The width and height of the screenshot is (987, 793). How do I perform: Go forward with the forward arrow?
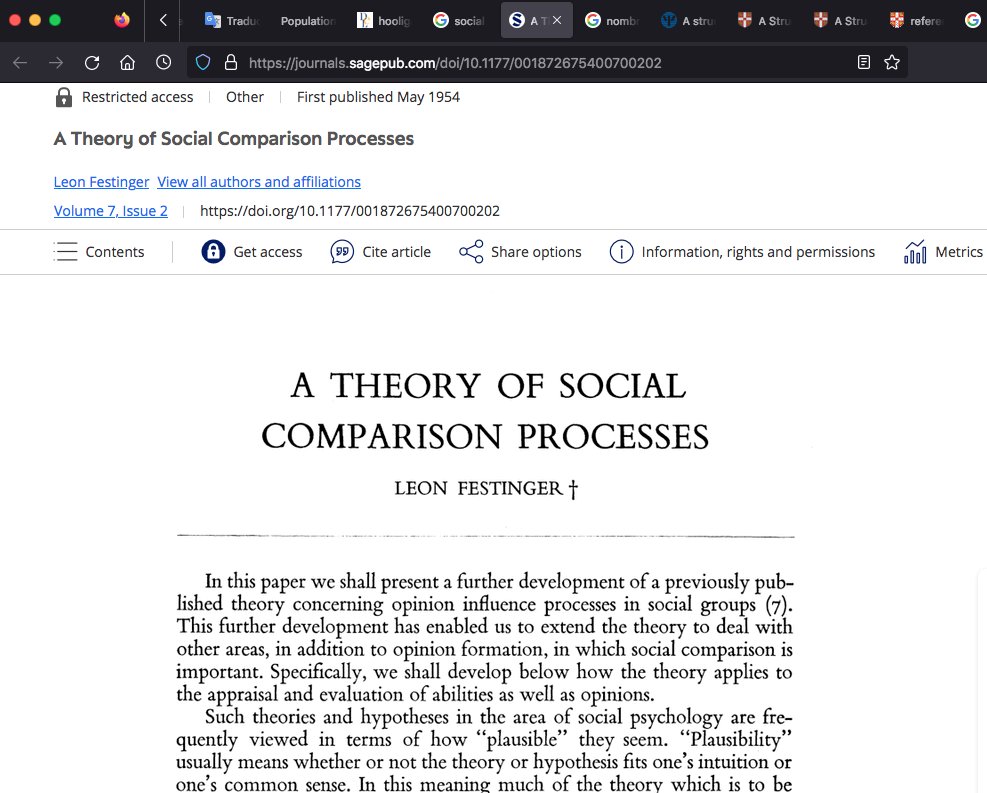[56, 62]
